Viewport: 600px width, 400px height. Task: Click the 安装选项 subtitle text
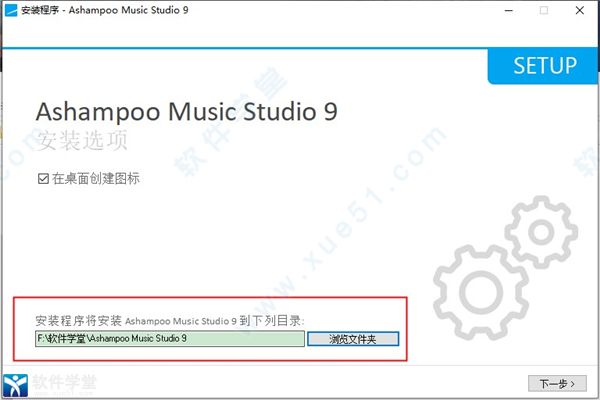tap(82, 140)
